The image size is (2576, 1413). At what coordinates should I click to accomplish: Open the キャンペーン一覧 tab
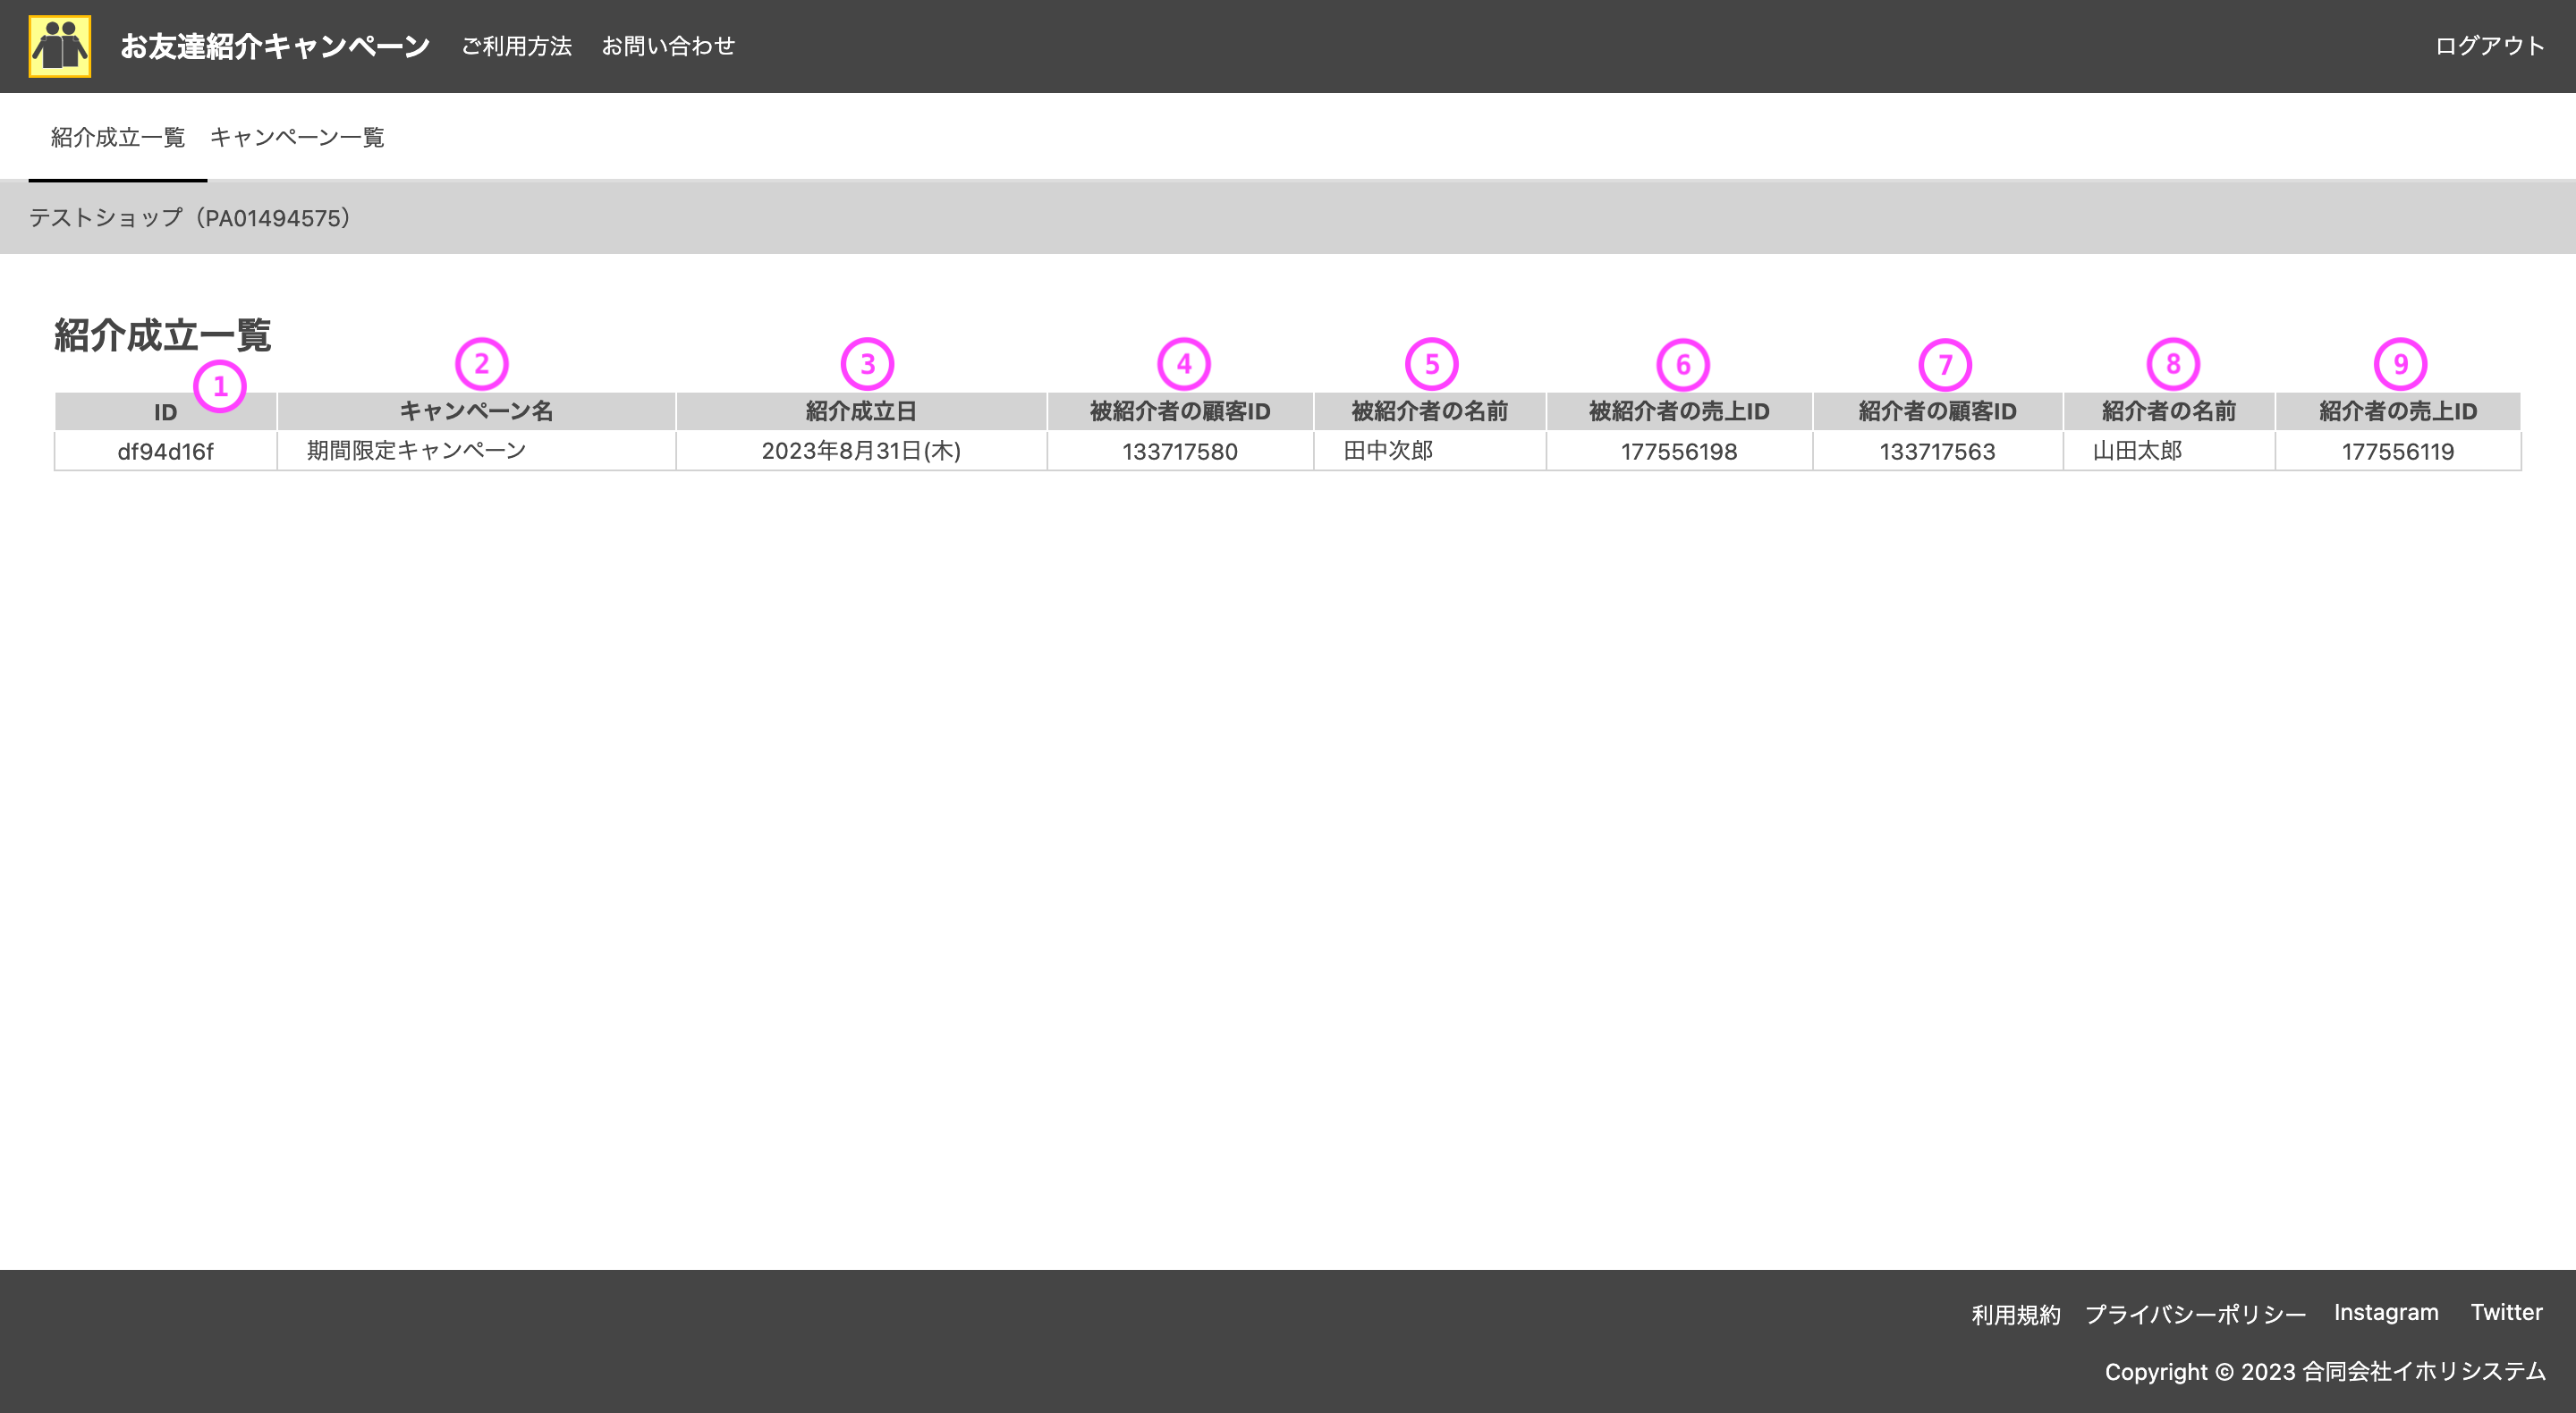298,137
